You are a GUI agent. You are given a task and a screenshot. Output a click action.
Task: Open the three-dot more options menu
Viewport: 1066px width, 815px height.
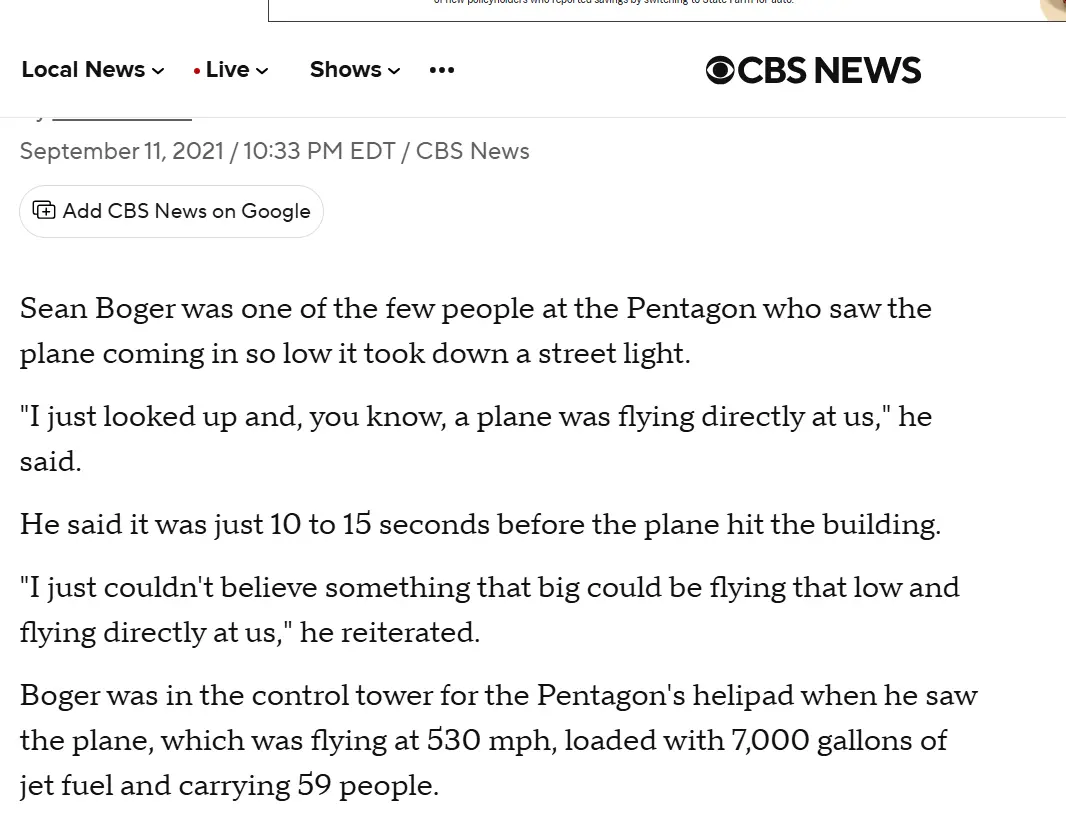point(441,70)
